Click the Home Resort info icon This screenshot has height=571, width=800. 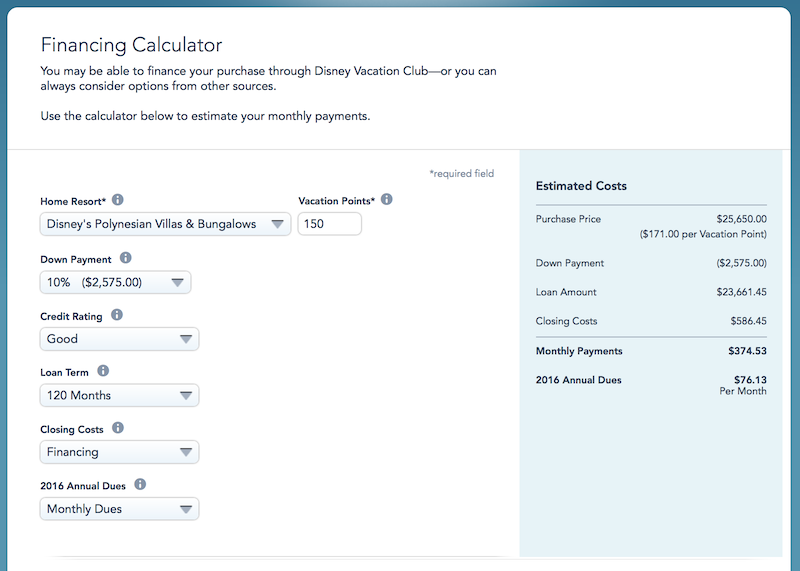click(118, 200)
